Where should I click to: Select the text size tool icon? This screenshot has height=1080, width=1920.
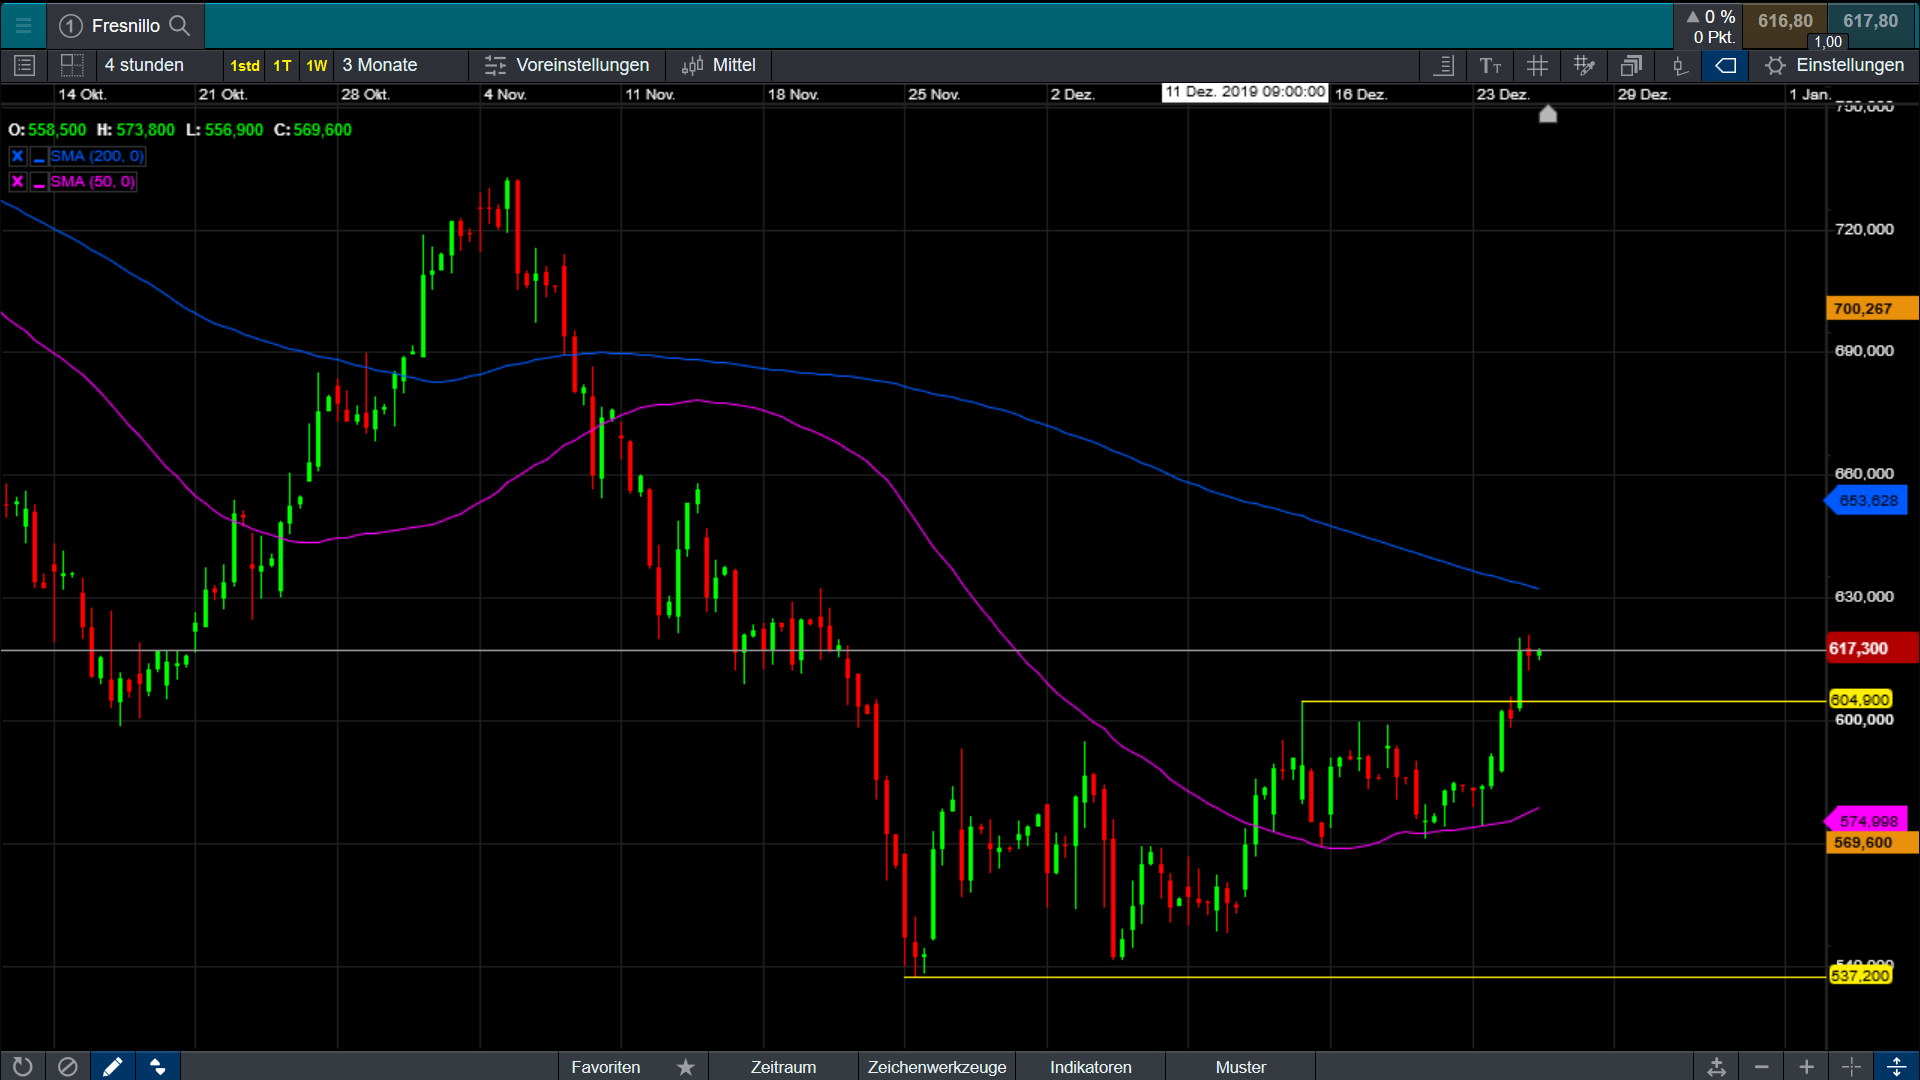coord(1490,66)
